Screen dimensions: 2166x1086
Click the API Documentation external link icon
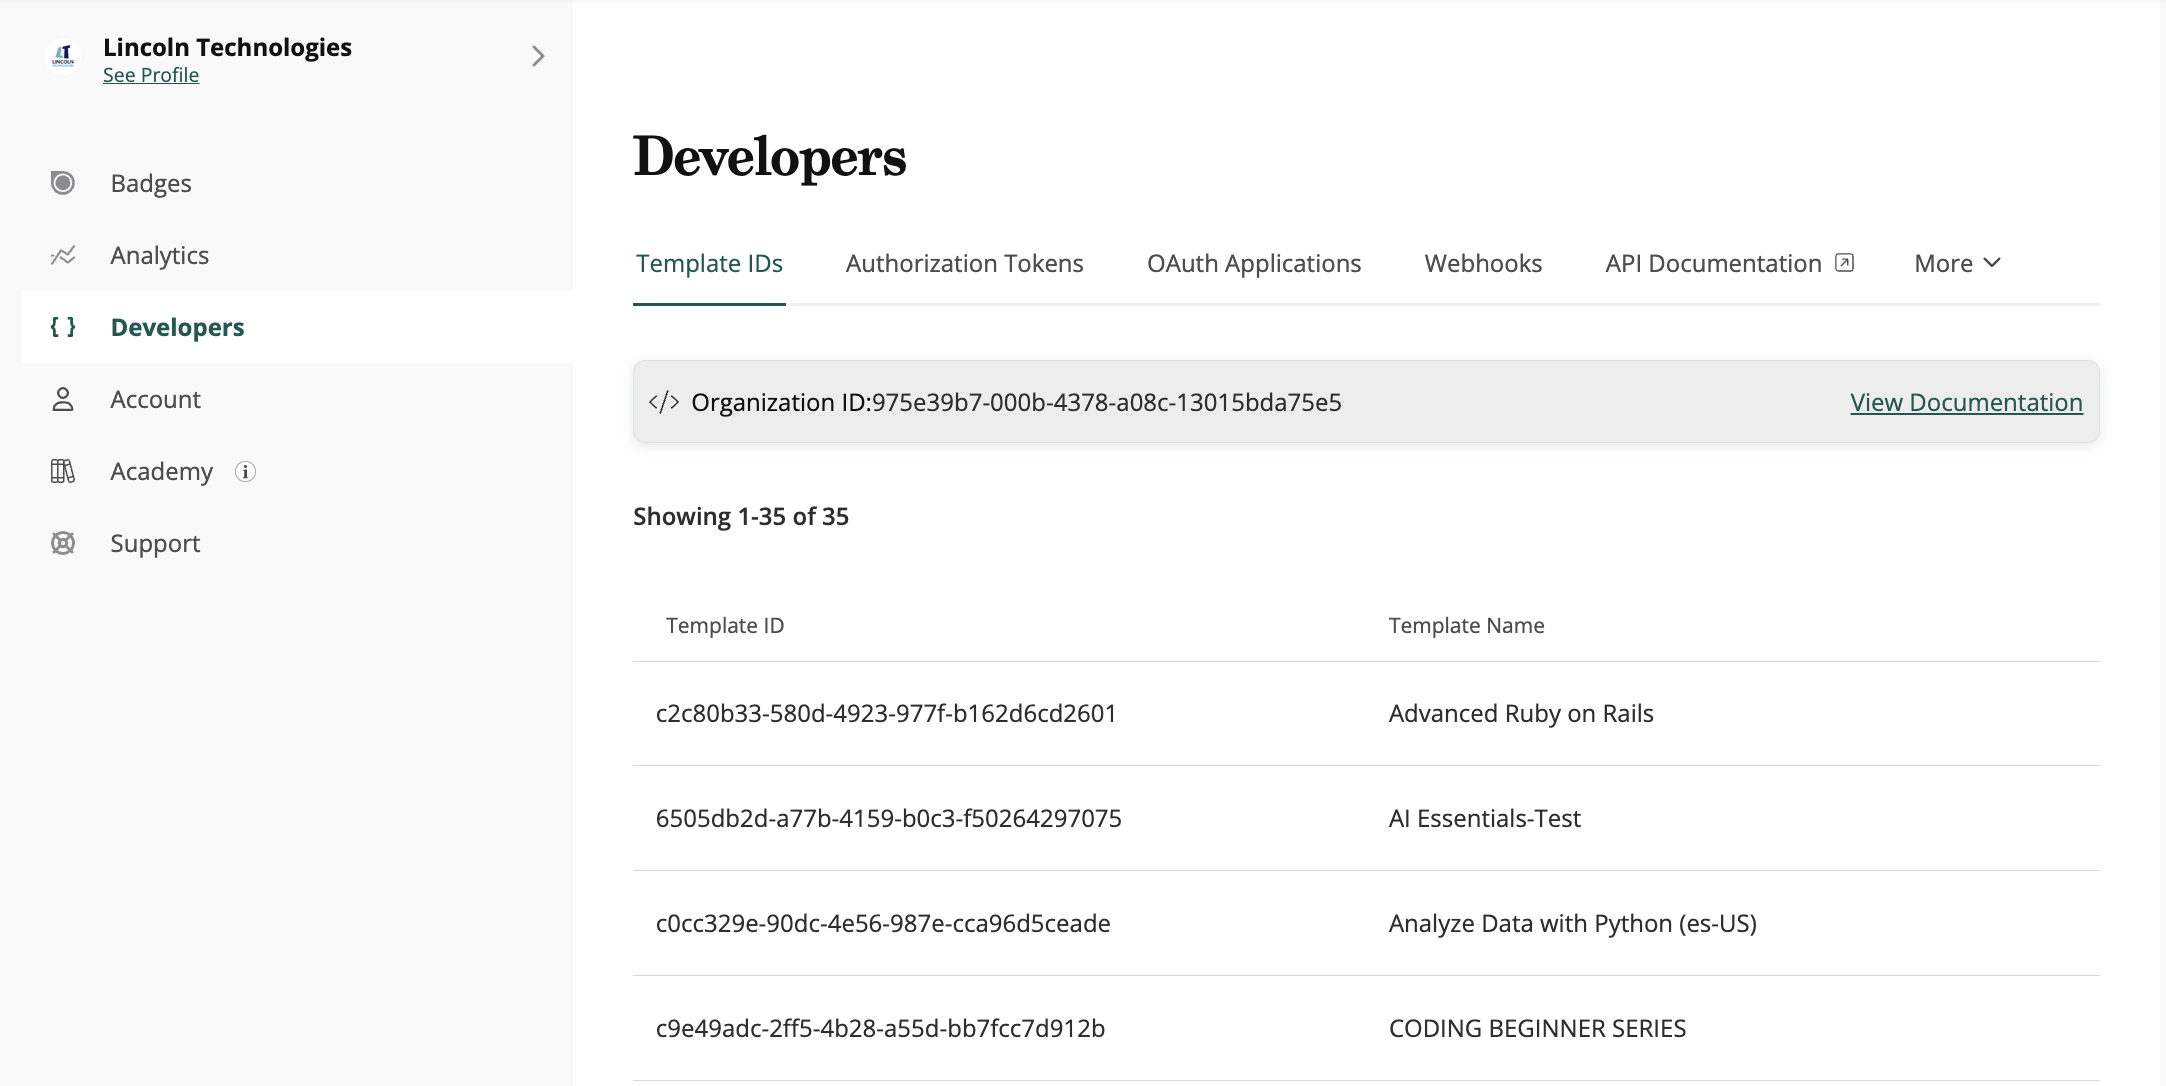(1845, 263)
